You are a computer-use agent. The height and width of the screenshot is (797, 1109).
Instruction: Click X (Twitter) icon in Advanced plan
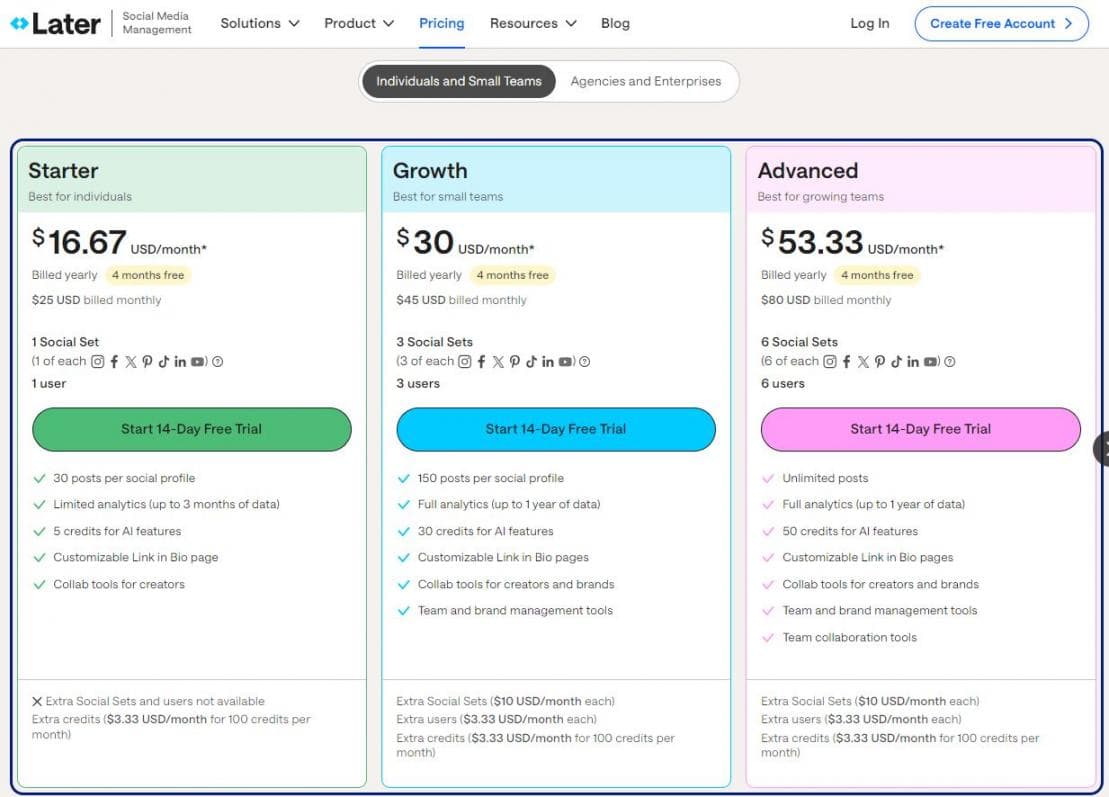coord(863,362)
